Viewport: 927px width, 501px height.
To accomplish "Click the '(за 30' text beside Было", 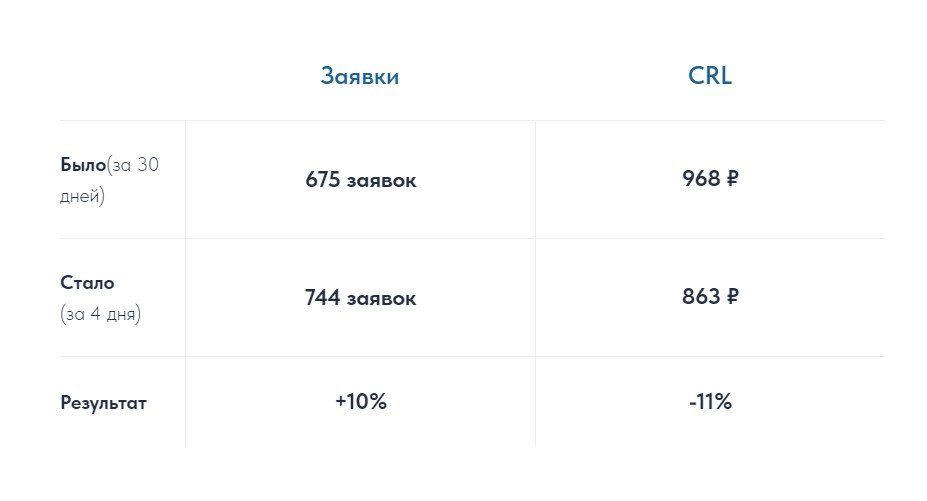I will pos(133,165).
